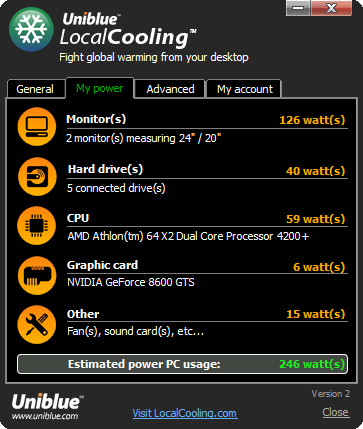Screen dimensions: 363x429
Task: Click the www.uniblue.com text
Action: point(45,416)
